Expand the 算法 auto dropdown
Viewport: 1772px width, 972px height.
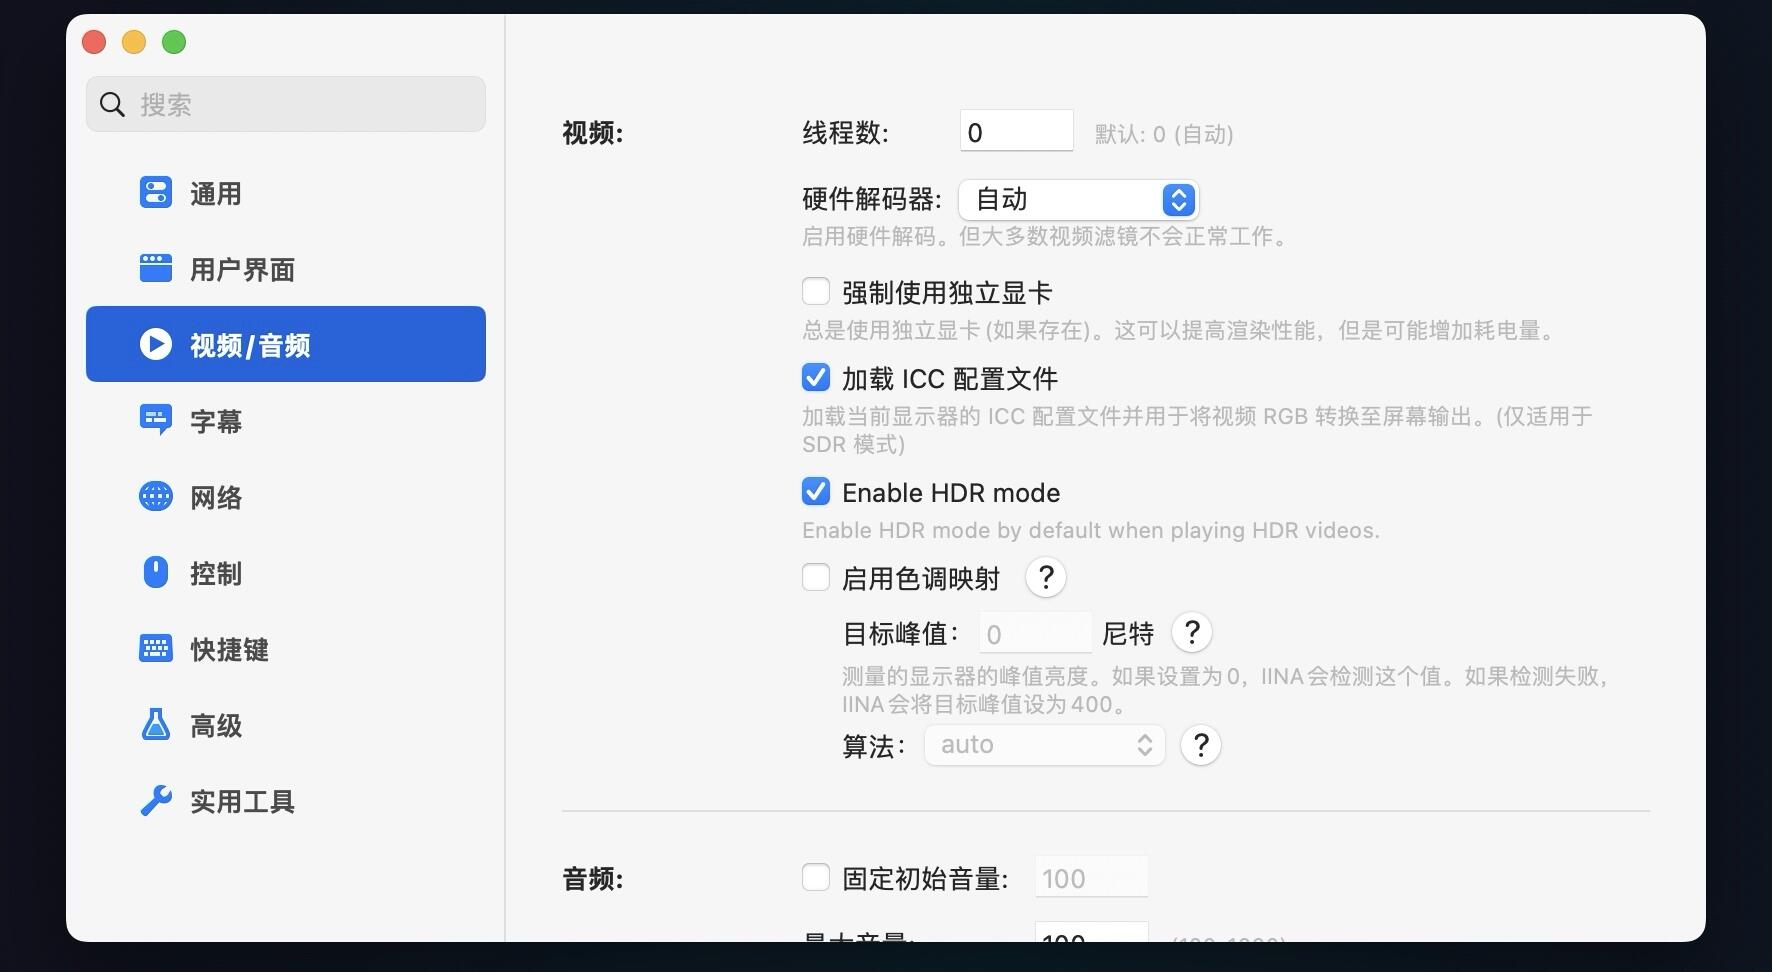[x=1045, y=745]
